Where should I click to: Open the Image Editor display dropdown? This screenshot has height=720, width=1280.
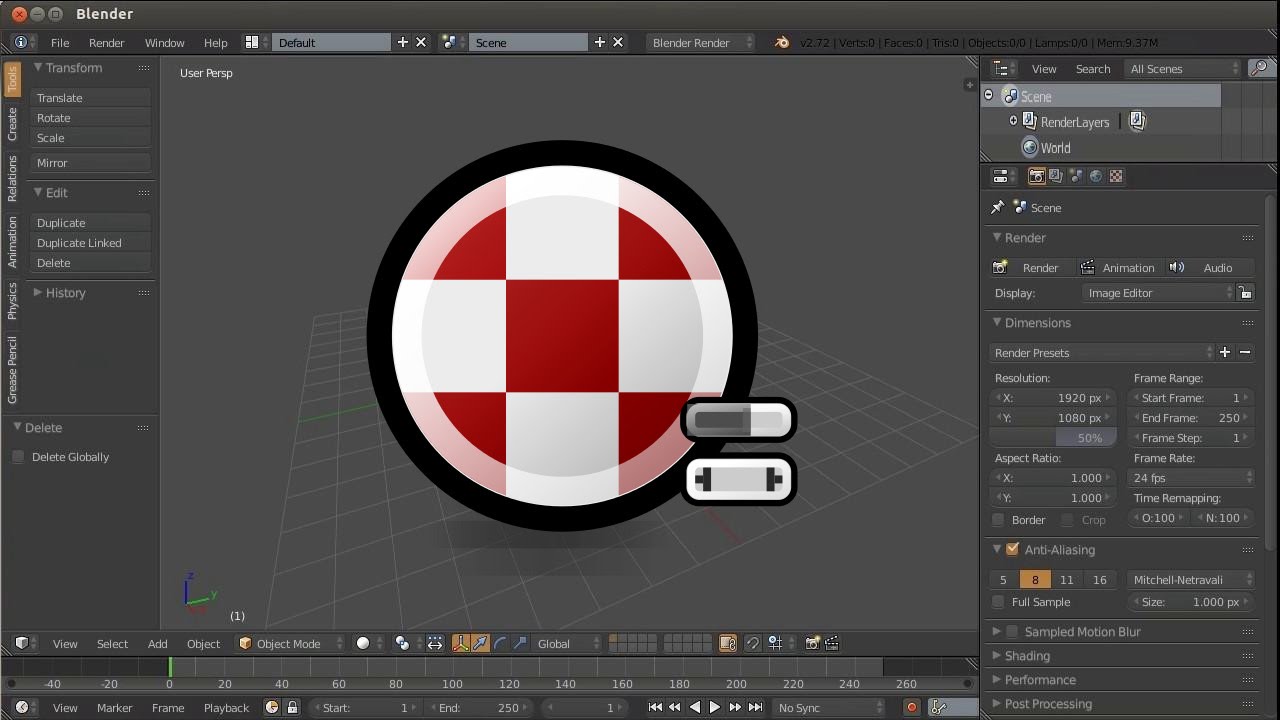tap(1159, 293)
